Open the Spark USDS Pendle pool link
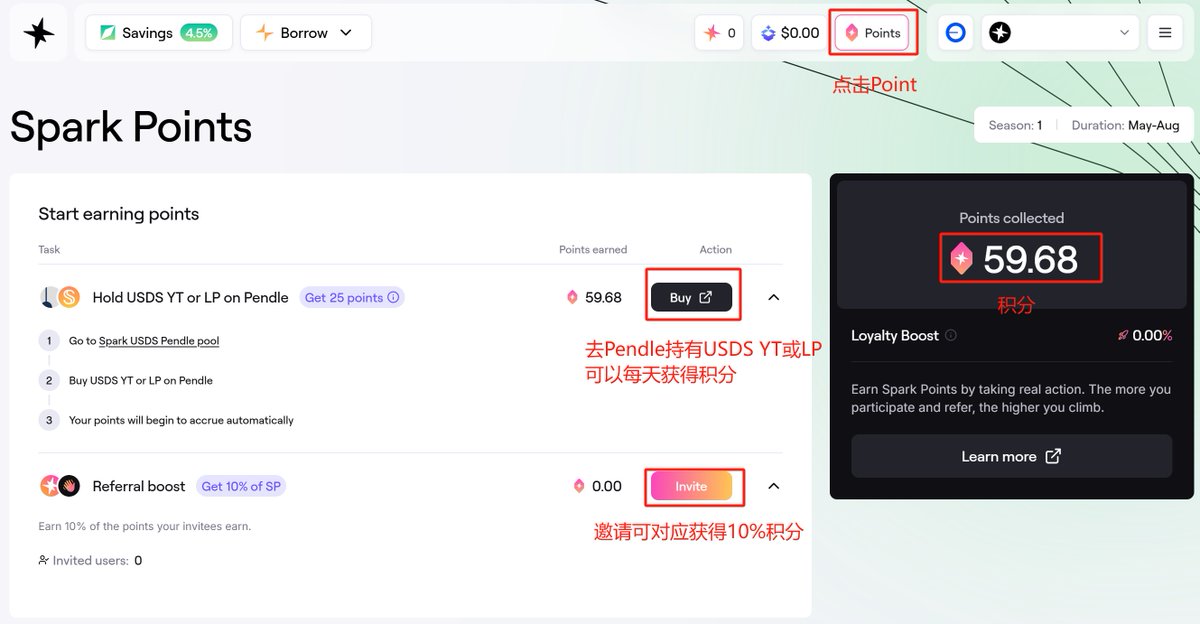This screenshot has height=624, width=1200. 158,341
